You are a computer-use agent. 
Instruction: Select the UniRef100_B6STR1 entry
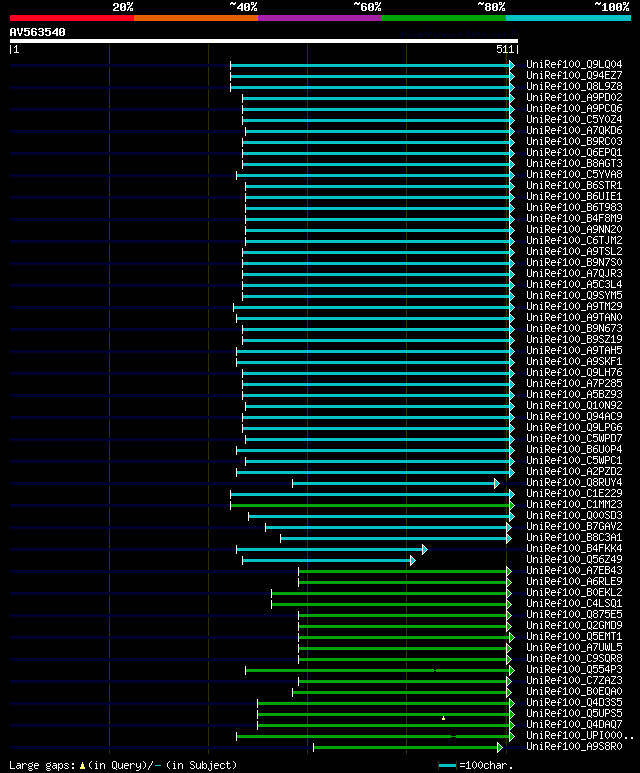[574, 185]
